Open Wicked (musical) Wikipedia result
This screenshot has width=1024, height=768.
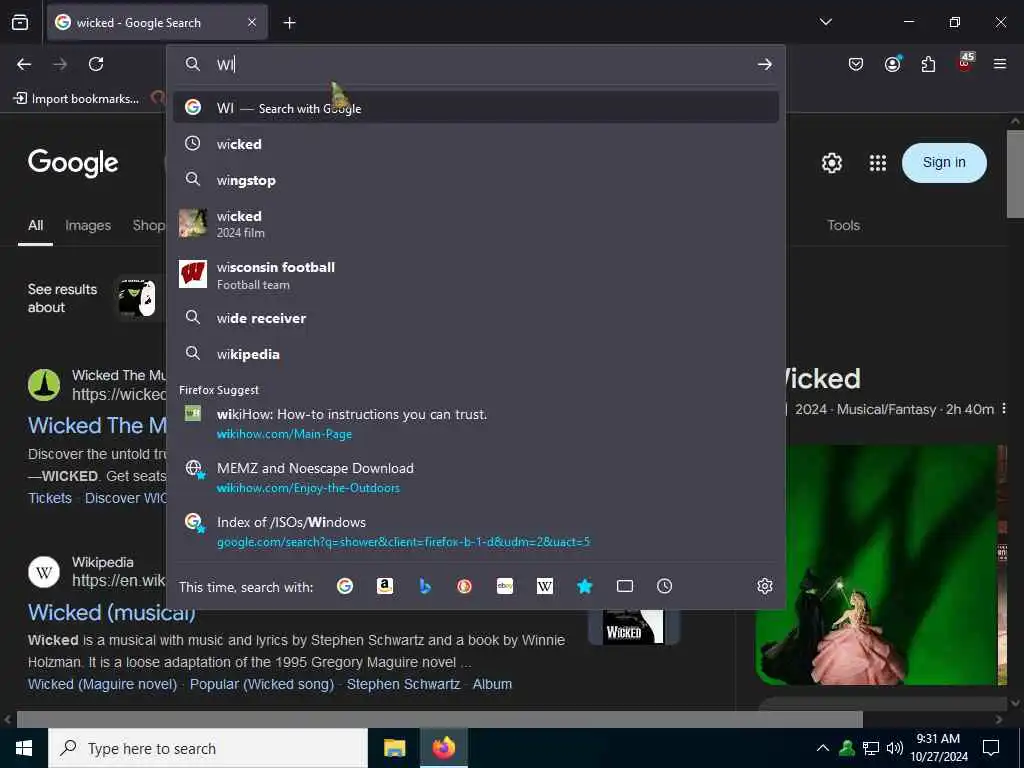pos(112,613)
